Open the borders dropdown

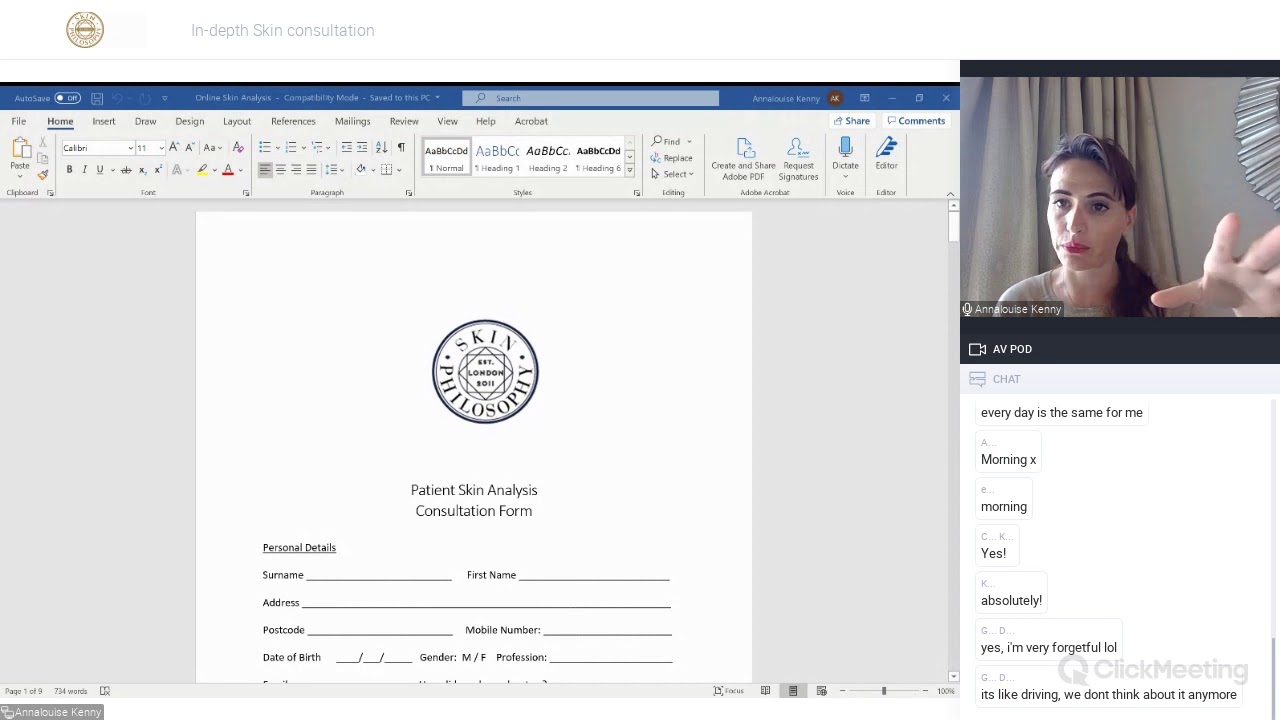(399, 170)
